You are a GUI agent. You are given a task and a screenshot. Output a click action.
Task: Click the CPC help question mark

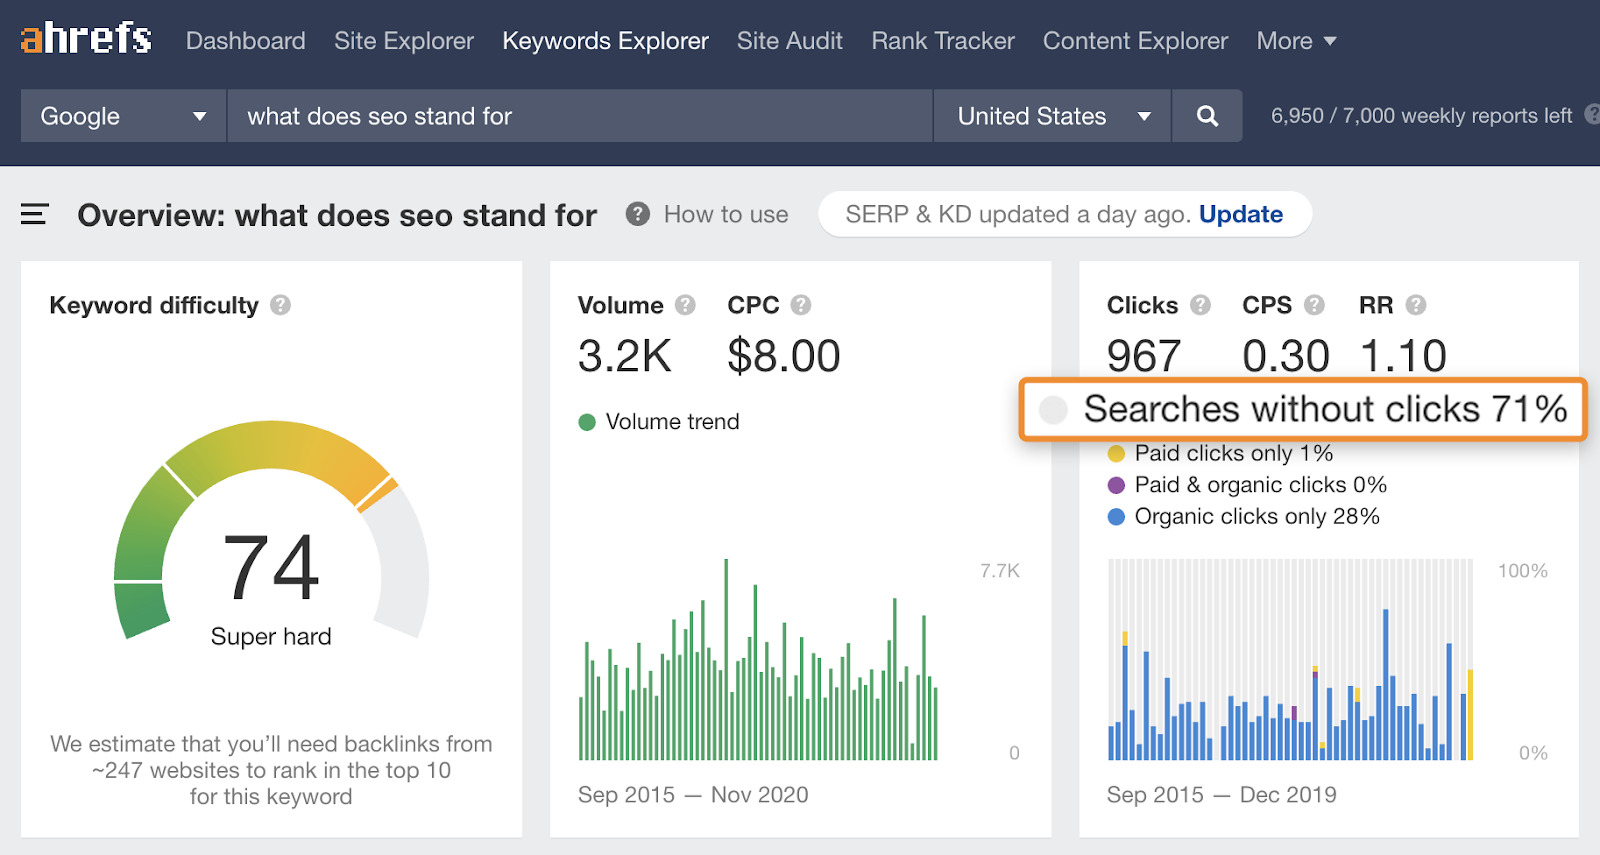pyautogui.click(x=801, y=305)
